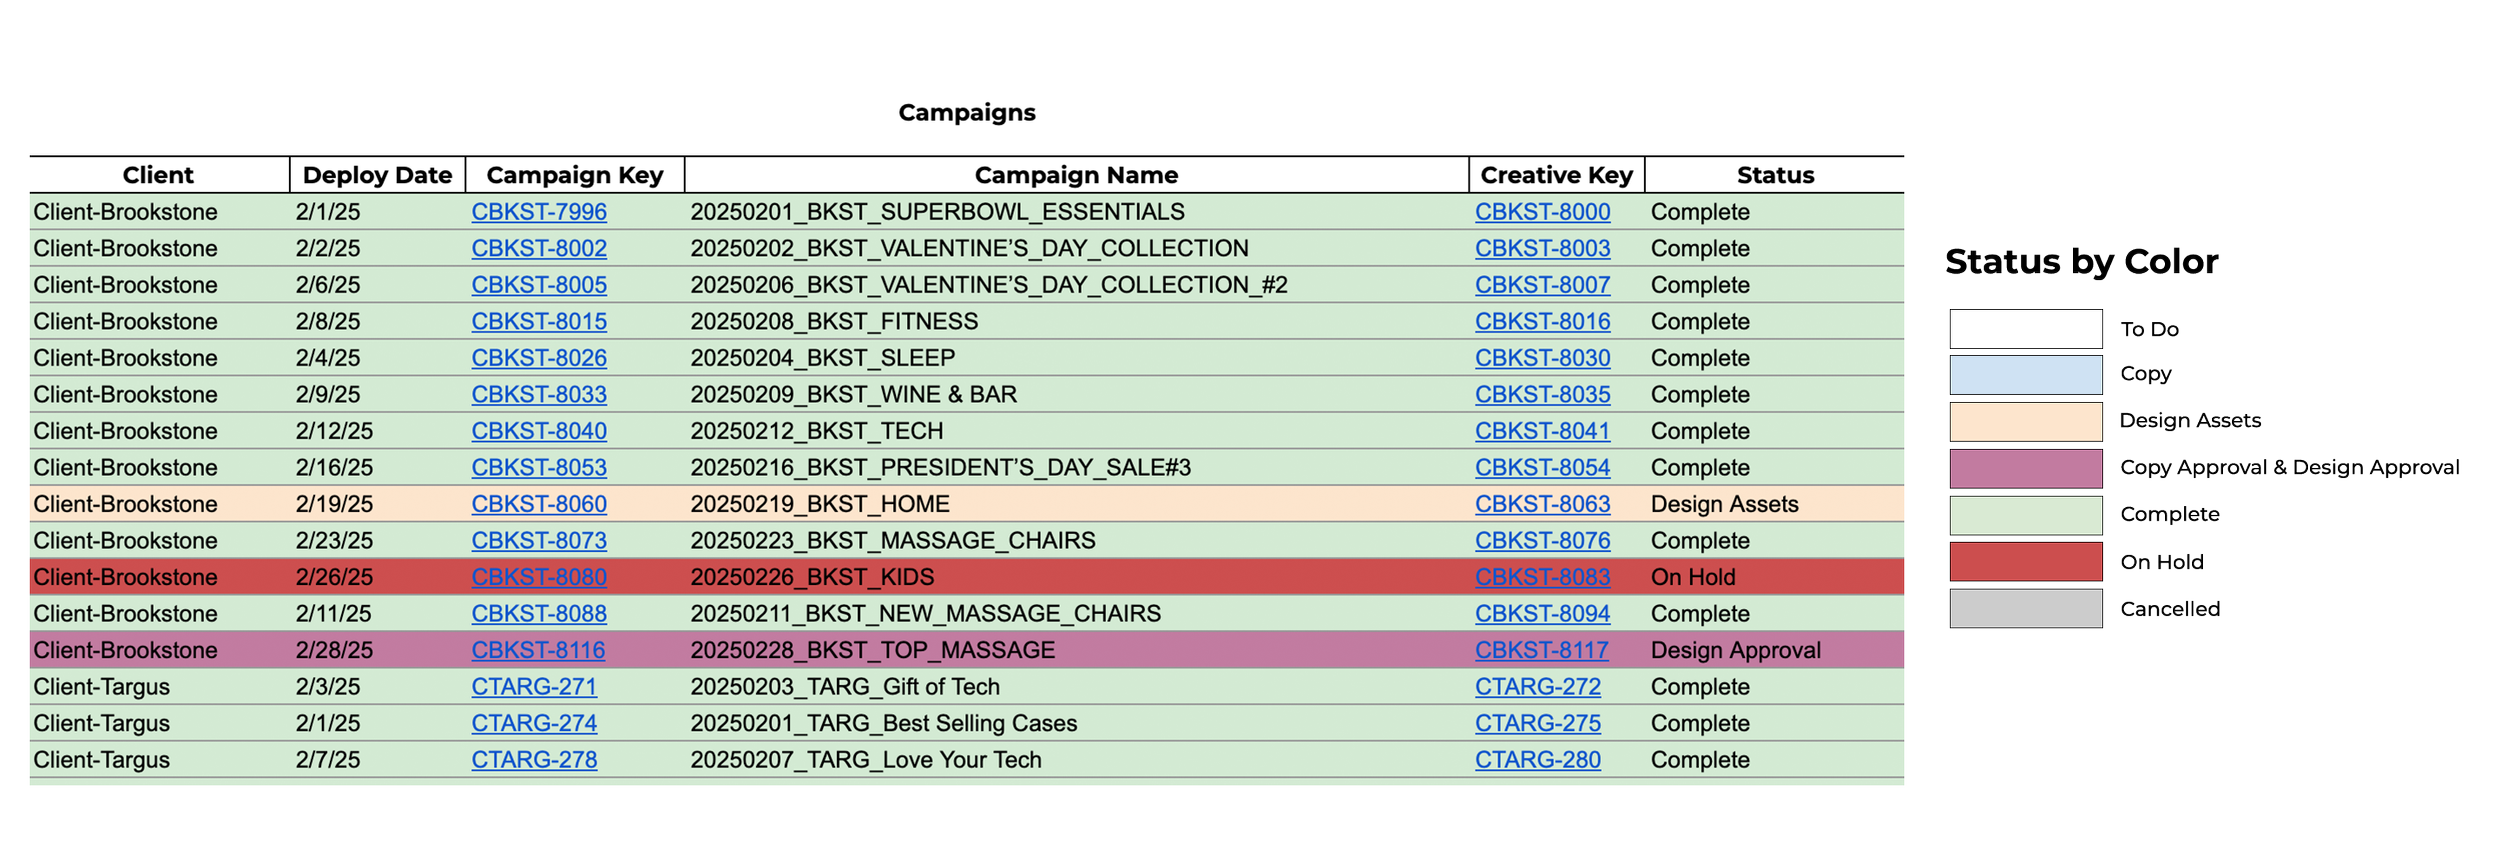Click the purple Copy Approval & Design Approval swatch

pyautogui.click(x=2026, y=468)
